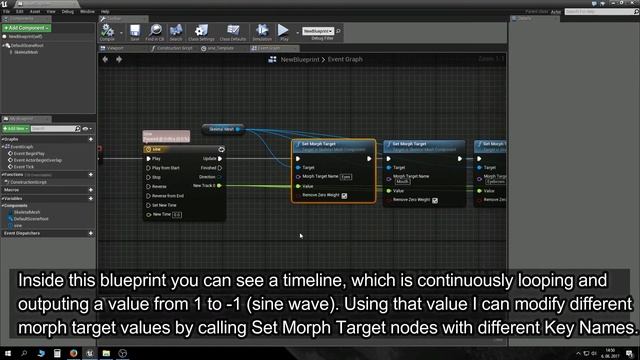Click the graph back navigation arrow

[105, 60]
